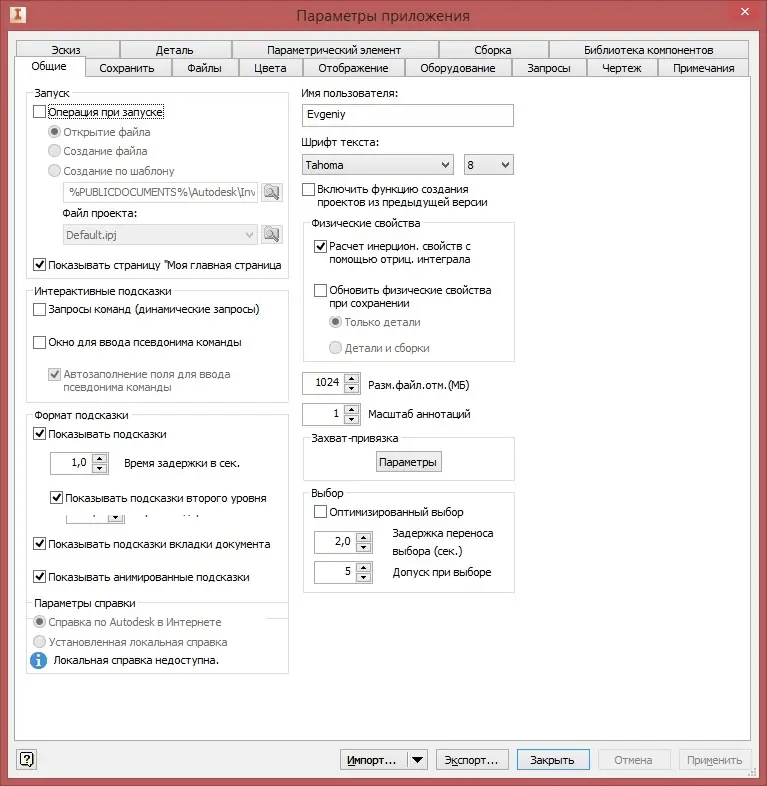The image size is (767, 786).
Task: Close the Параметры приложения dialog window
Action: 745,12
